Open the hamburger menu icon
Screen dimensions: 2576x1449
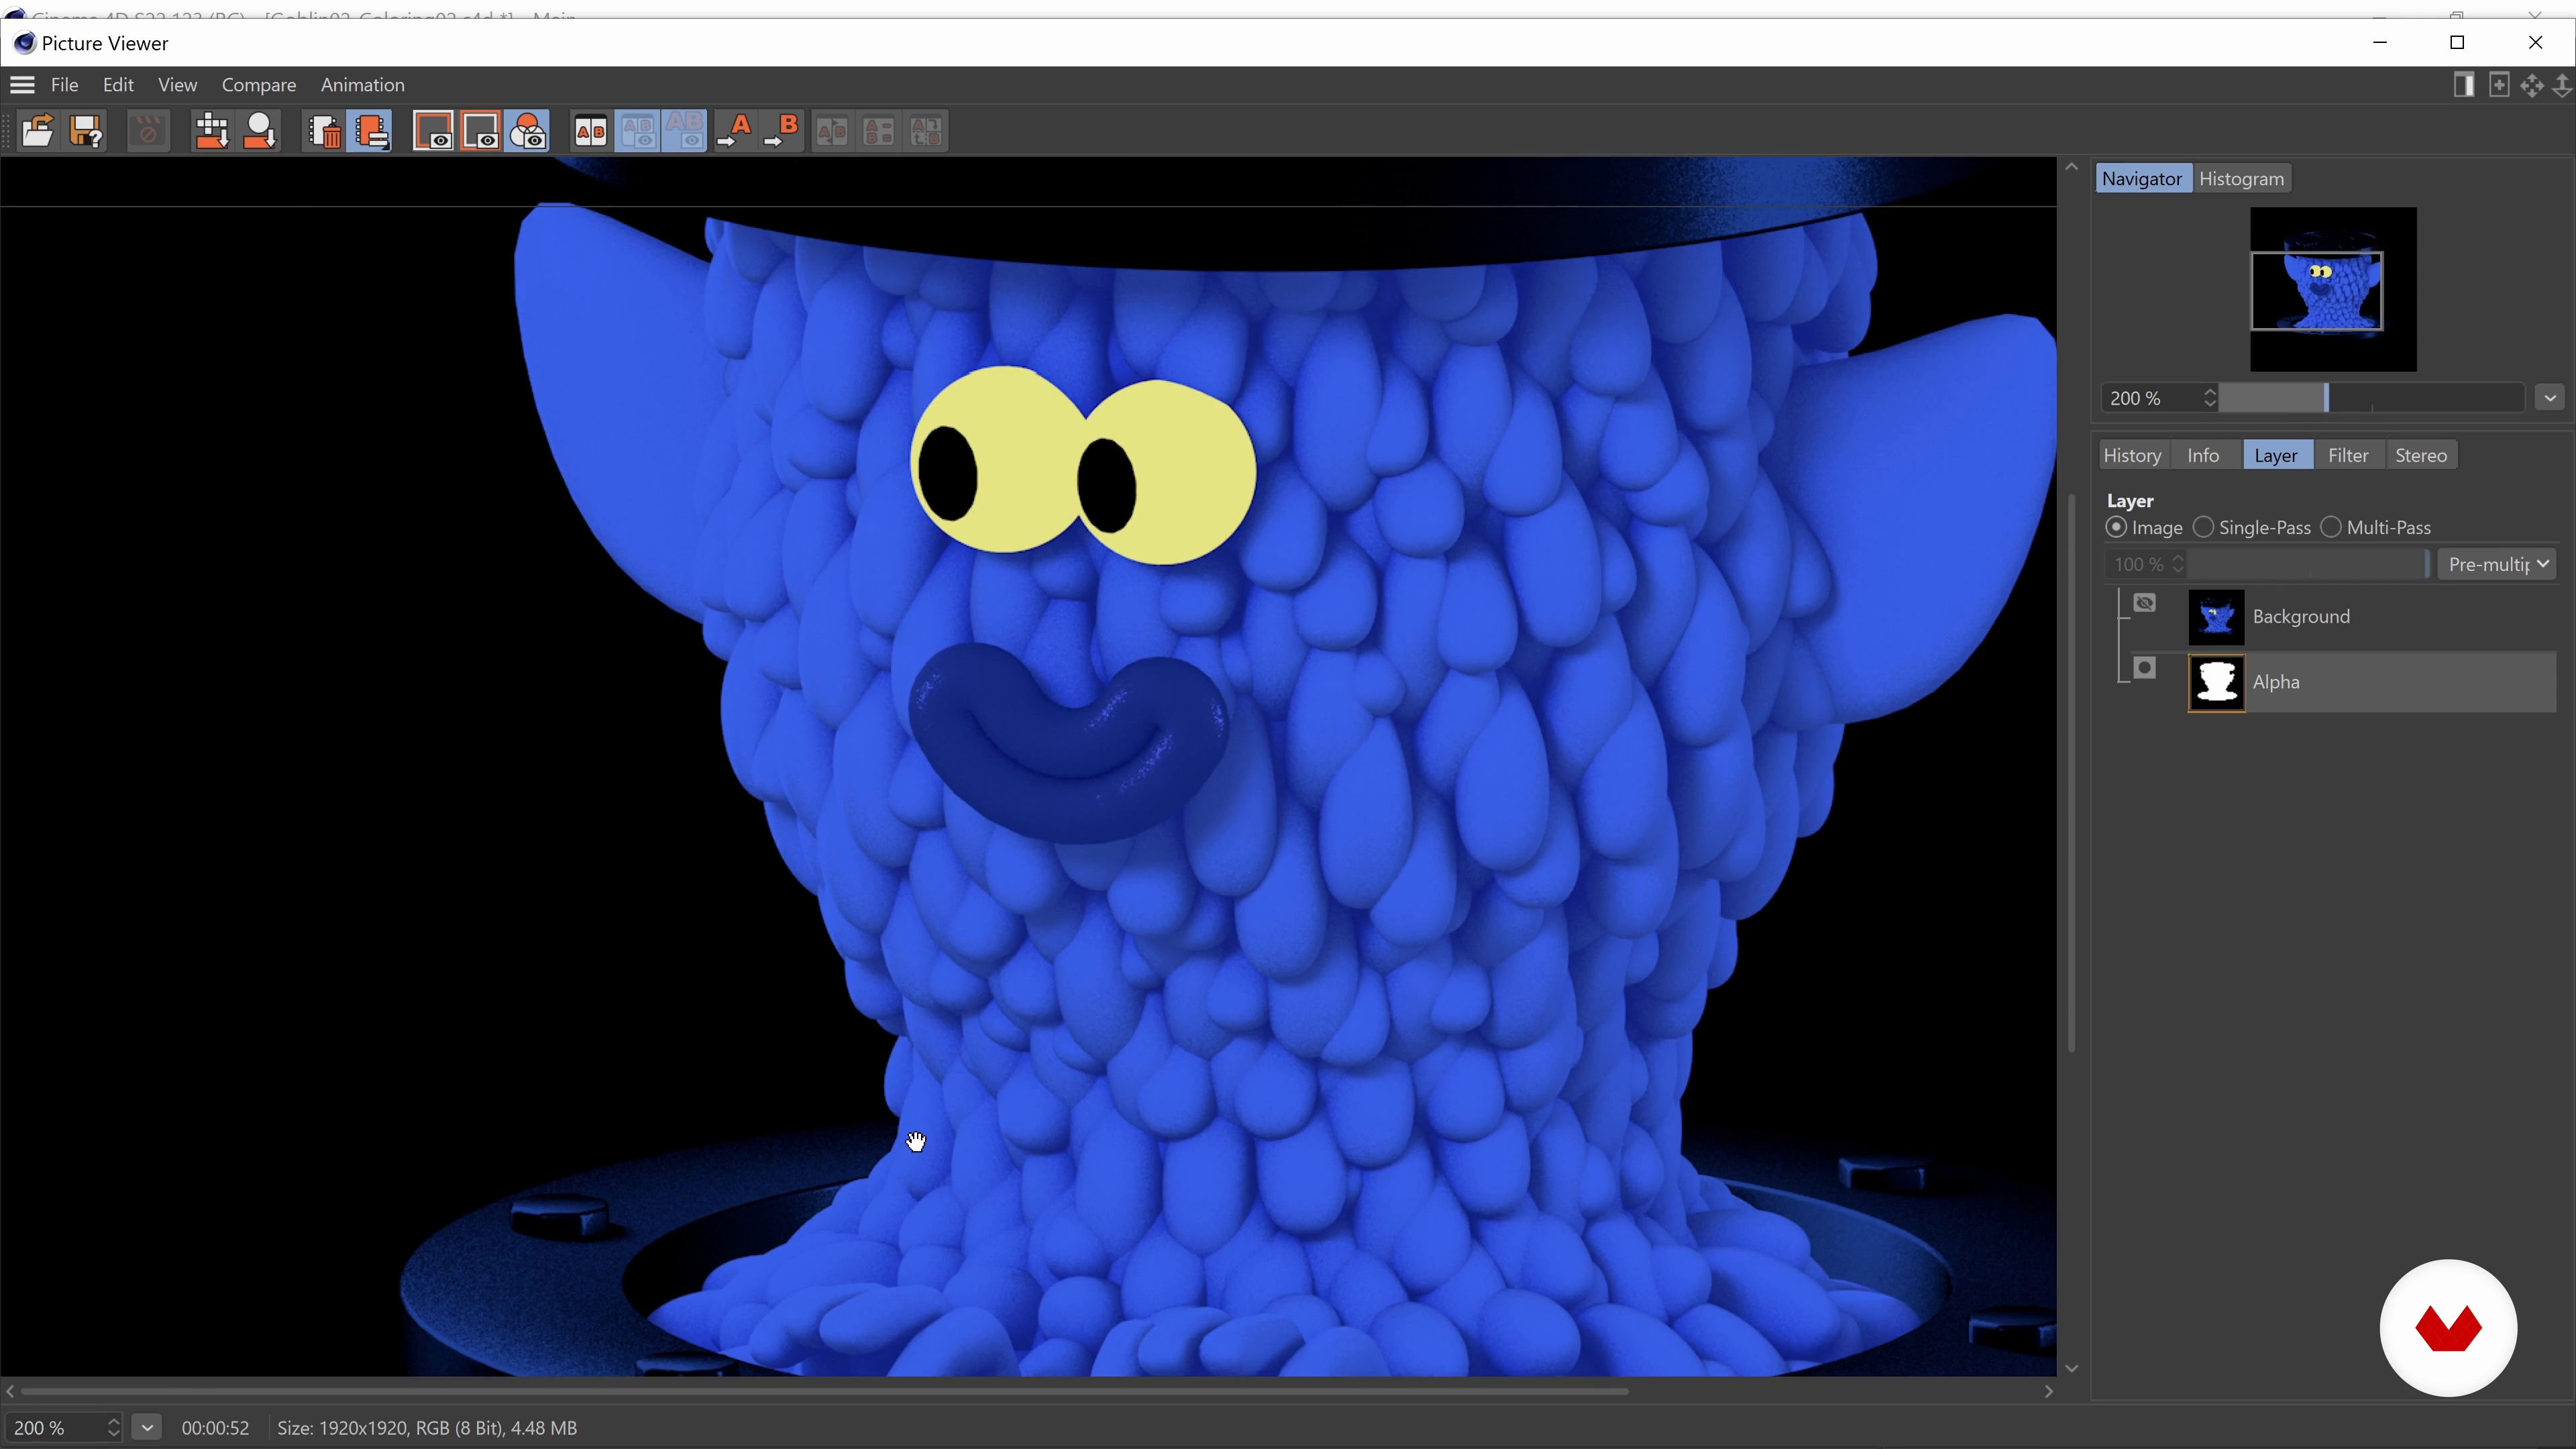(x=22, y=85)
